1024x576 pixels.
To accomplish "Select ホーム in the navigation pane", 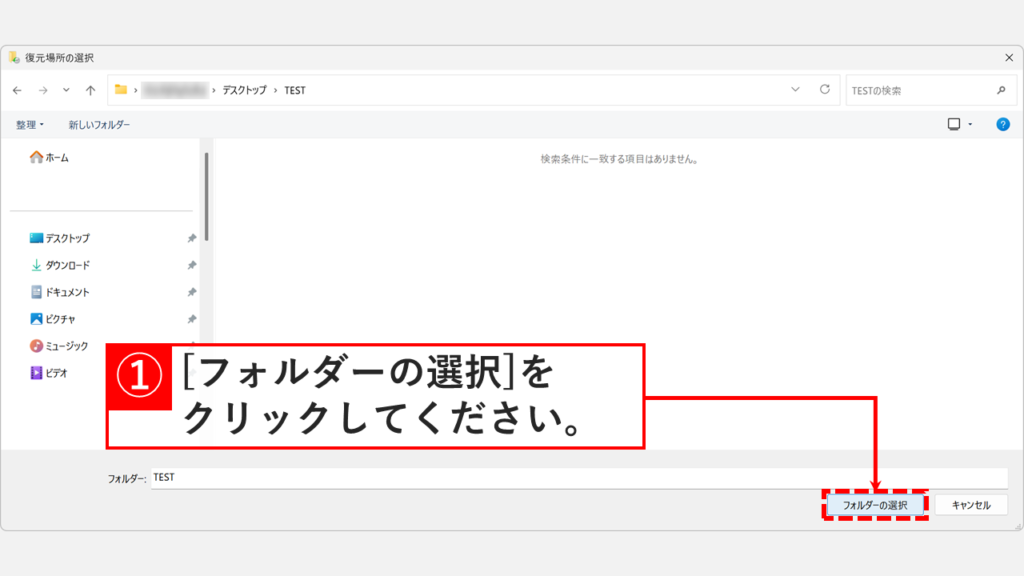I will tap(49, 157).
